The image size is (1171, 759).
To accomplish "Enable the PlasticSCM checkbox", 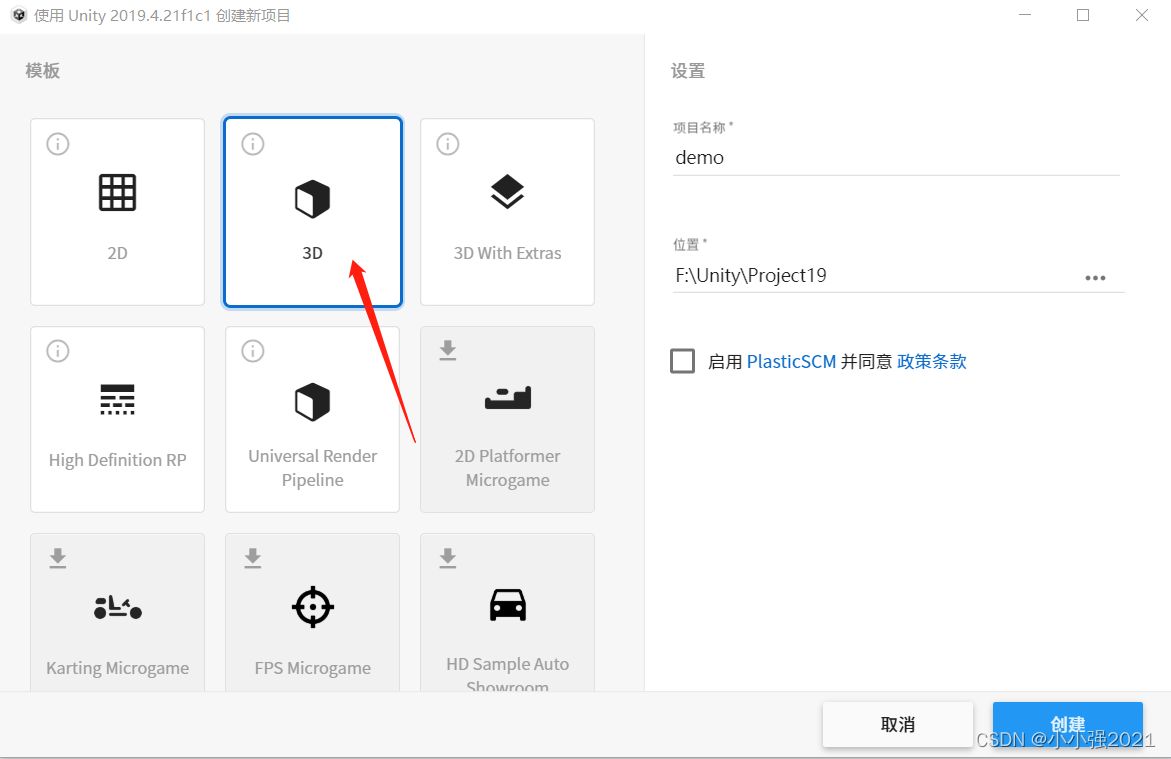I will click(683, 361).
